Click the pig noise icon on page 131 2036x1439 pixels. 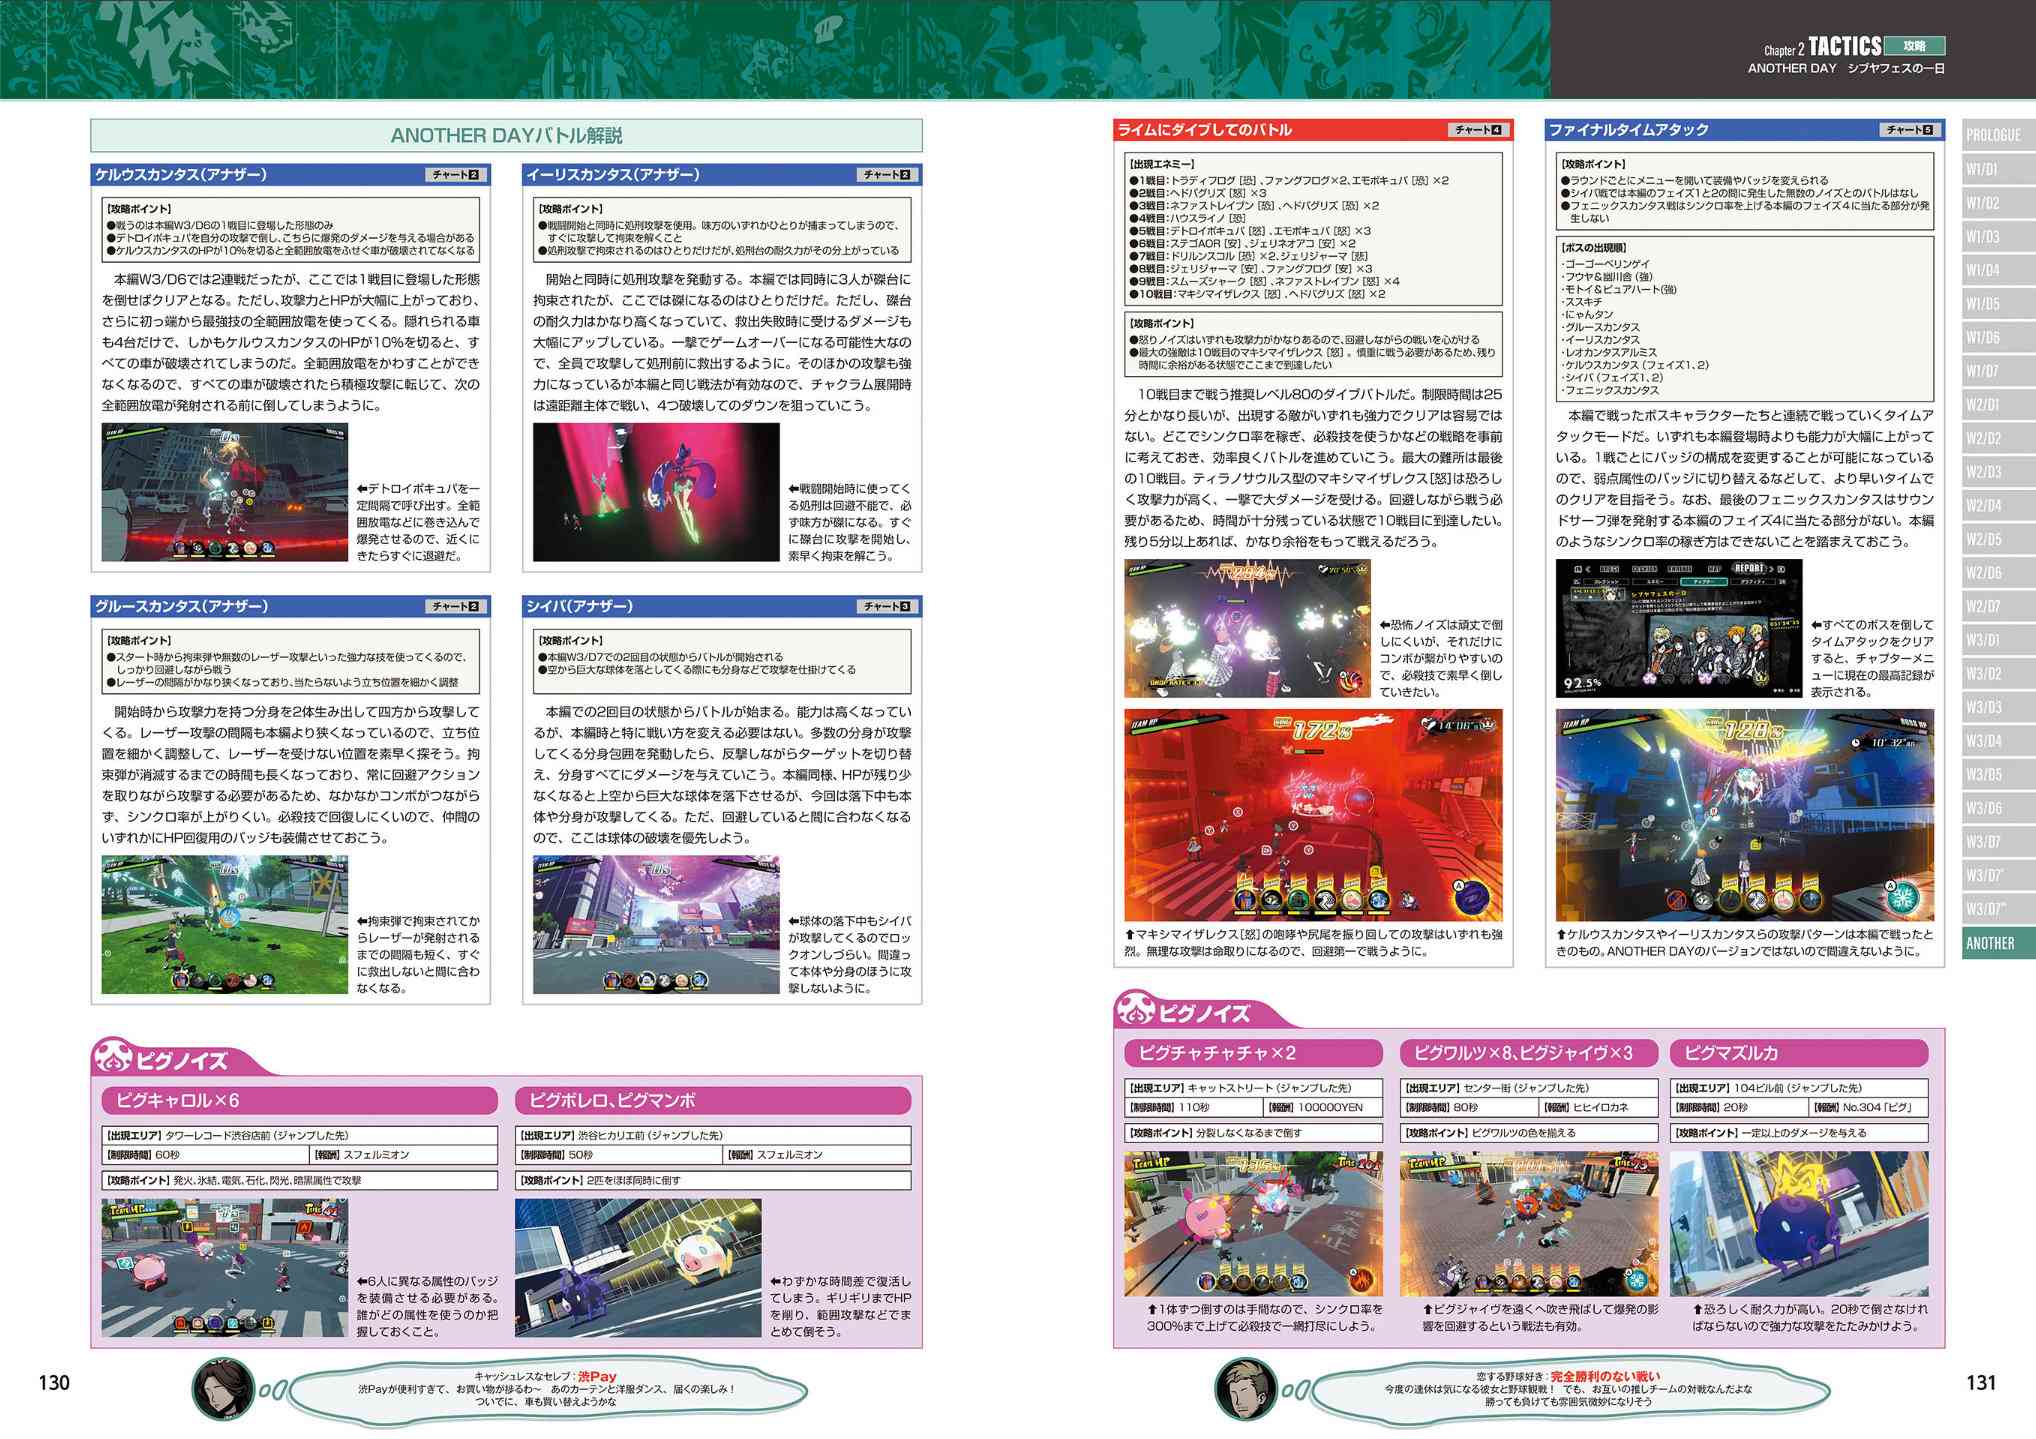click(x=1135, y=1009)
